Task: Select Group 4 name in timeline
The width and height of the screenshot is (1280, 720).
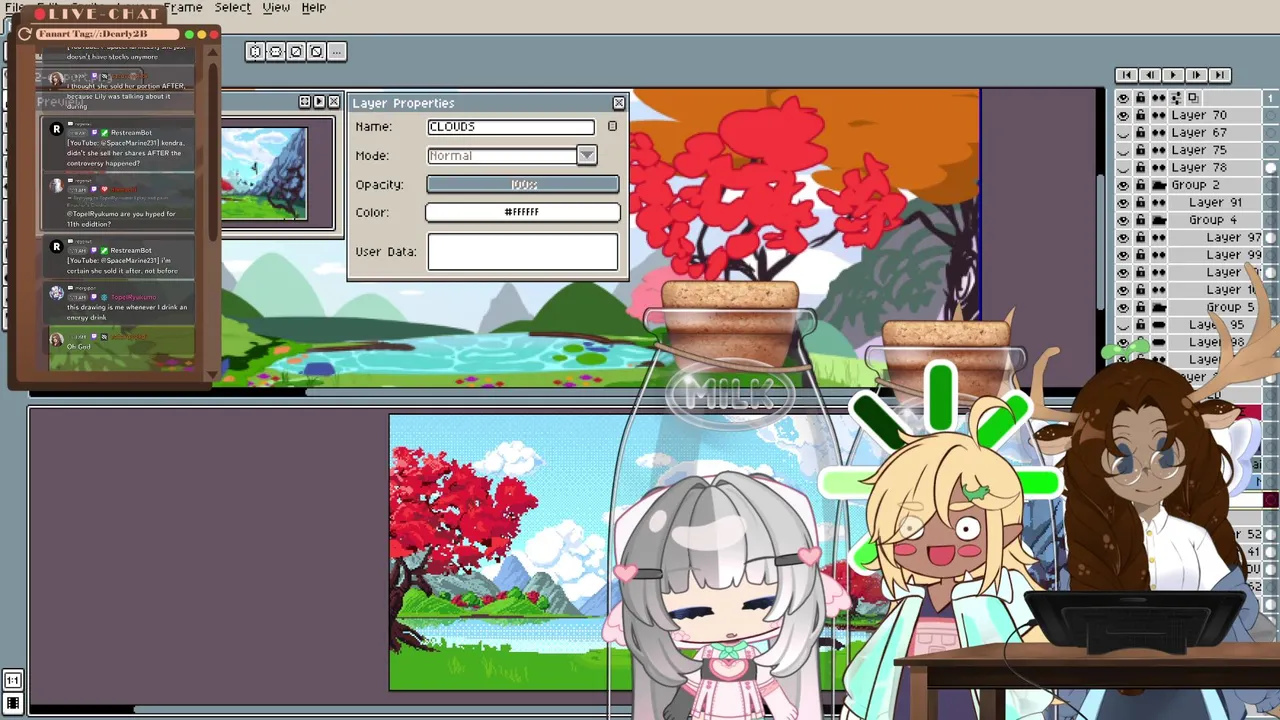Action: [x=1213, y=220]
